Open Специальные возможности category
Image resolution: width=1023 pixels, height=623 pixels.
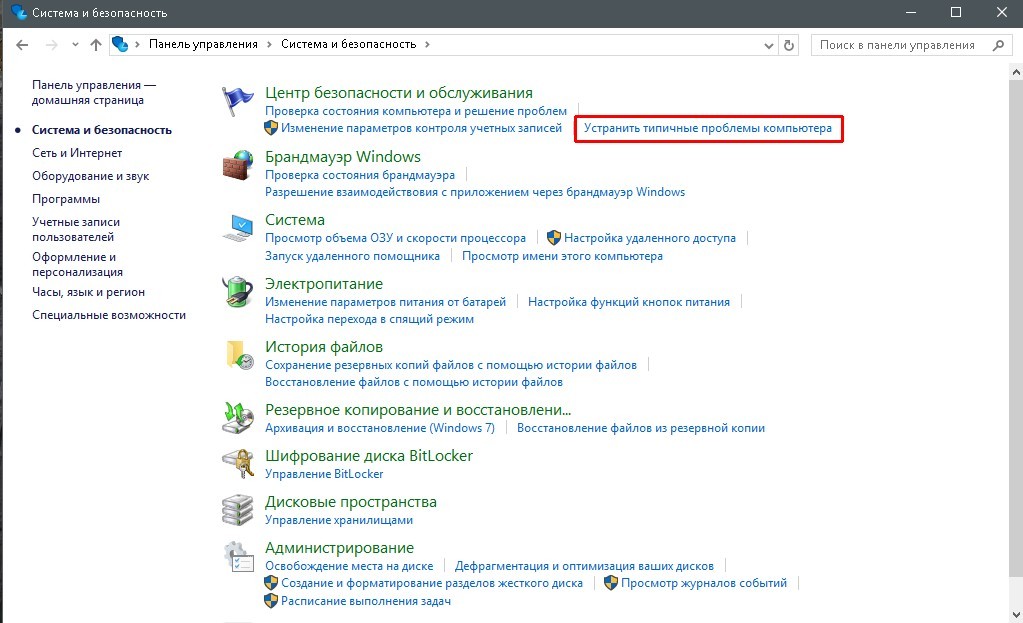pyautogui.click(x=109, y=315)
